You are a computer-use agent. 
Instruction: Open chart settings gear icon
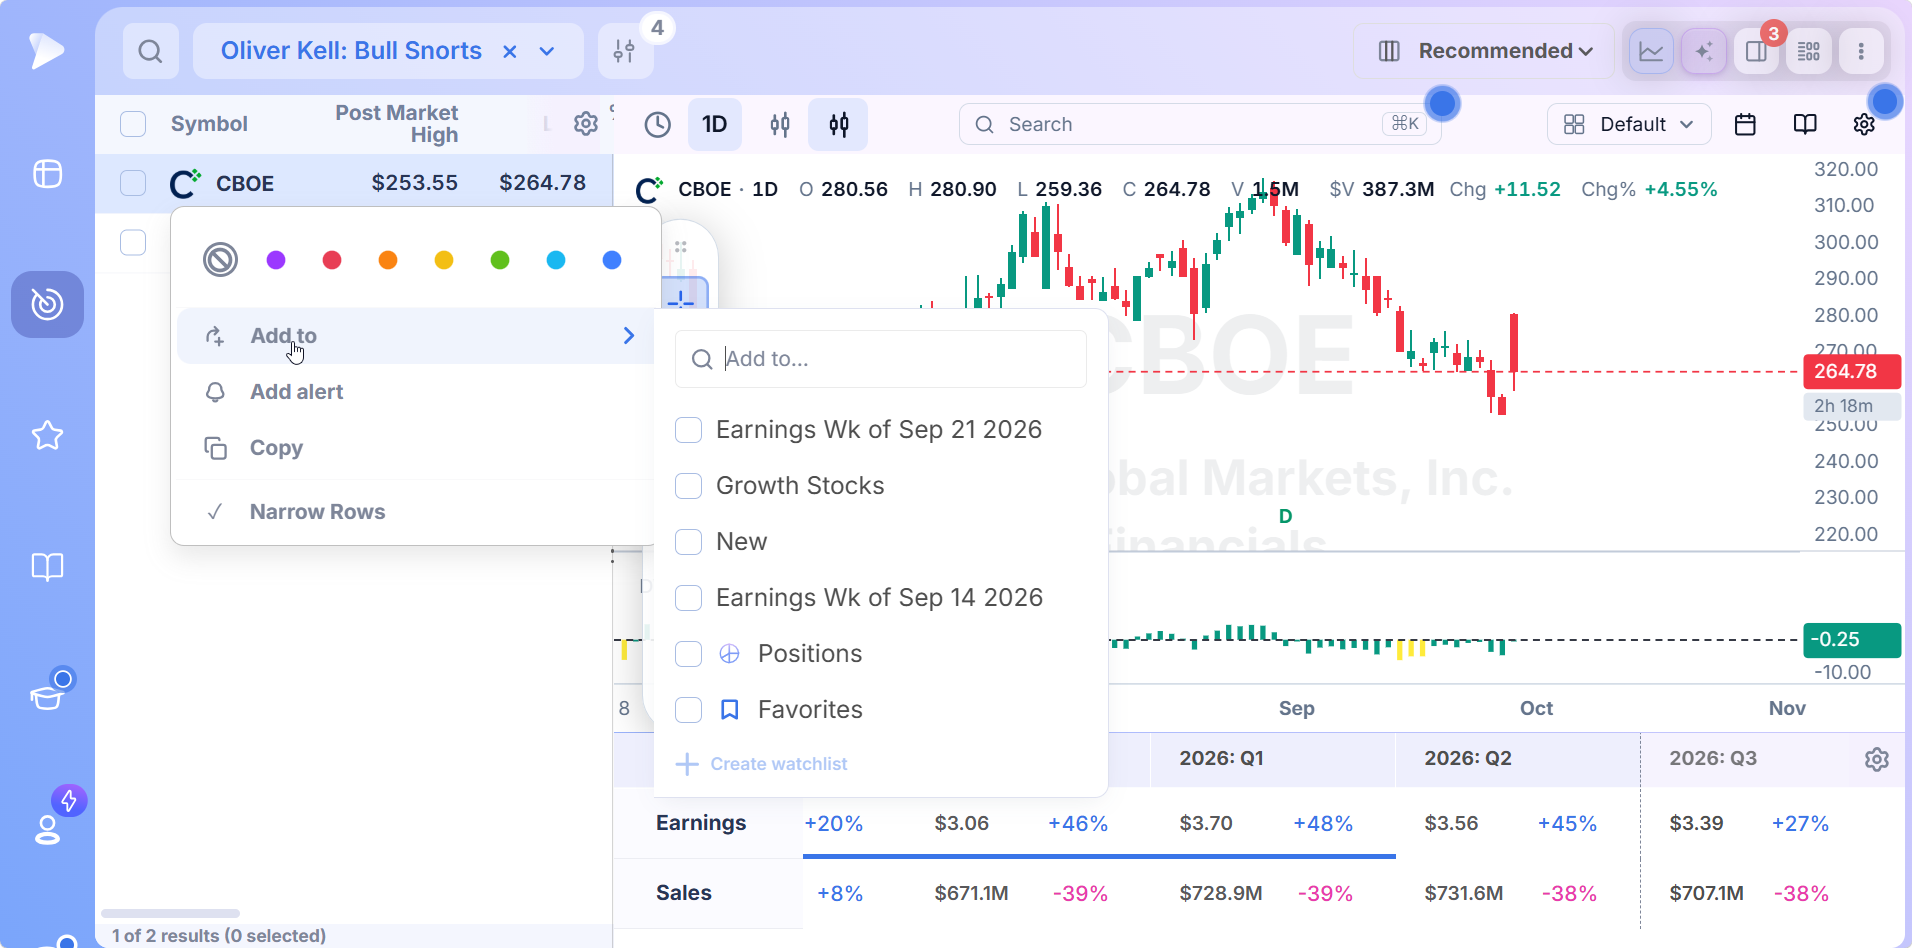pyautogui.click(x=1864, y=124)
